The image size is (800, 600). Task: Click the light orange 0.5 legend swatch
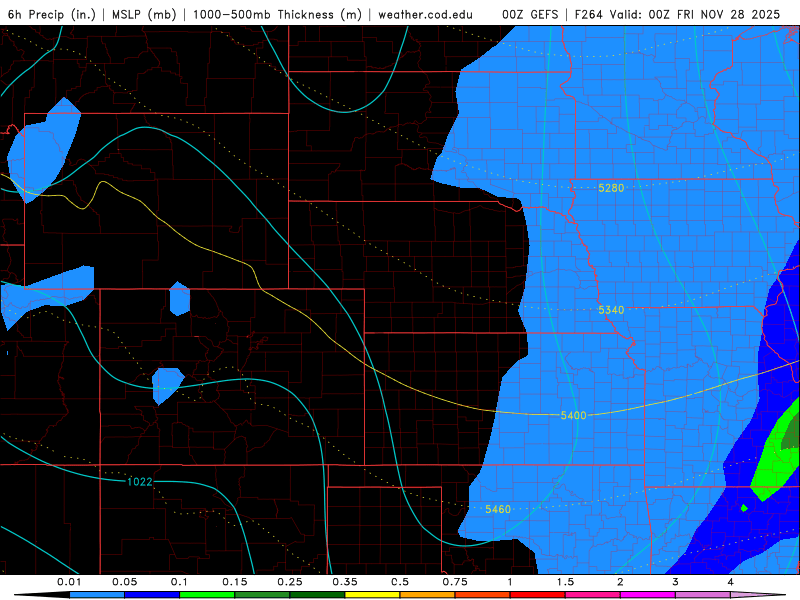(x=428, y=595)
